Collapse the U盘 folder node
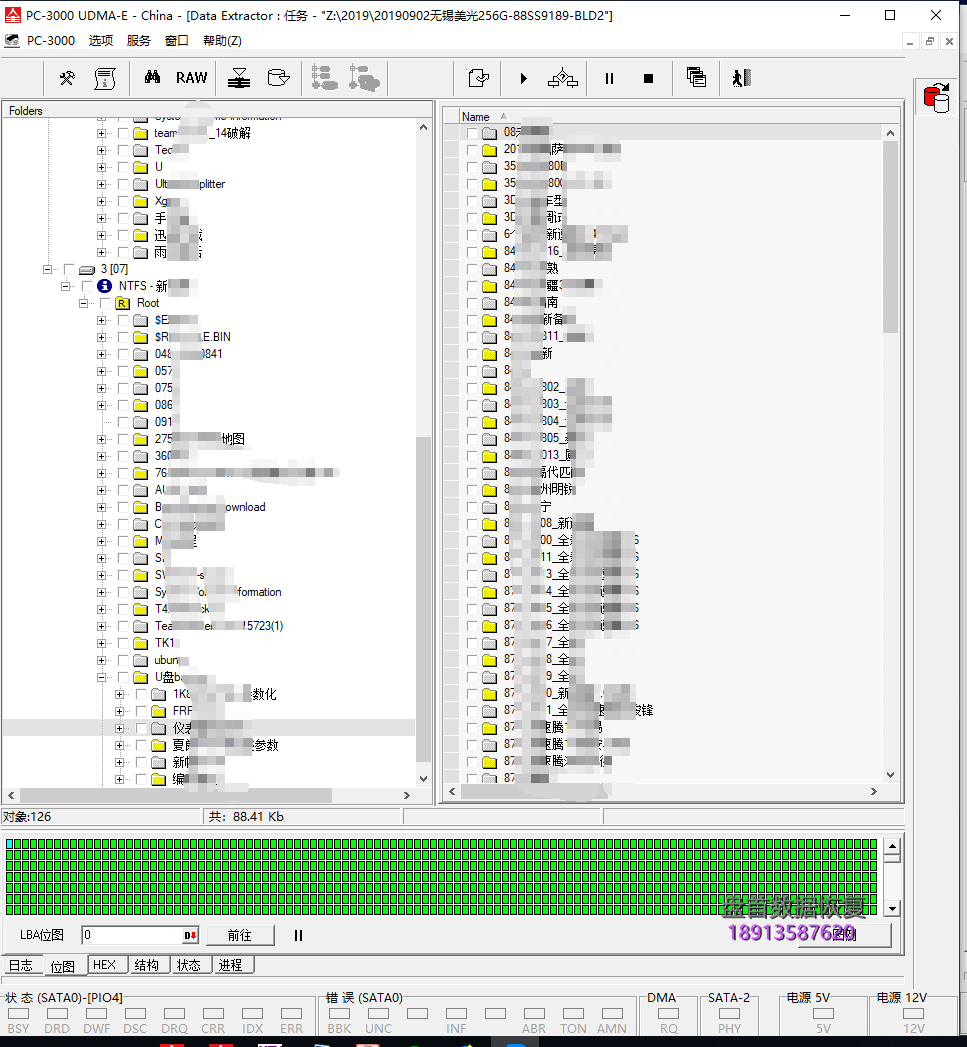This screenshot has height=1047, width=967. [102, 677]
